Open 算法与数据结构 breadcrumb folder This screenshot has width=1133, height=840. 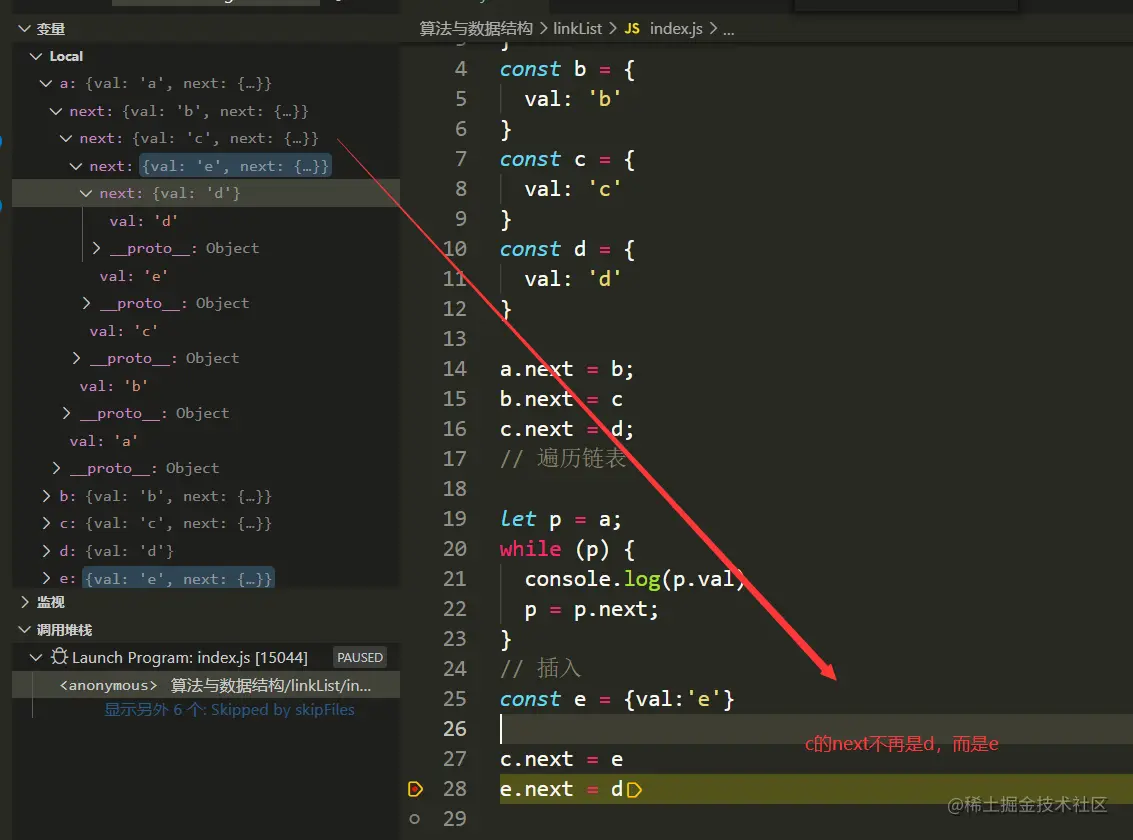[x=475, y=29]
